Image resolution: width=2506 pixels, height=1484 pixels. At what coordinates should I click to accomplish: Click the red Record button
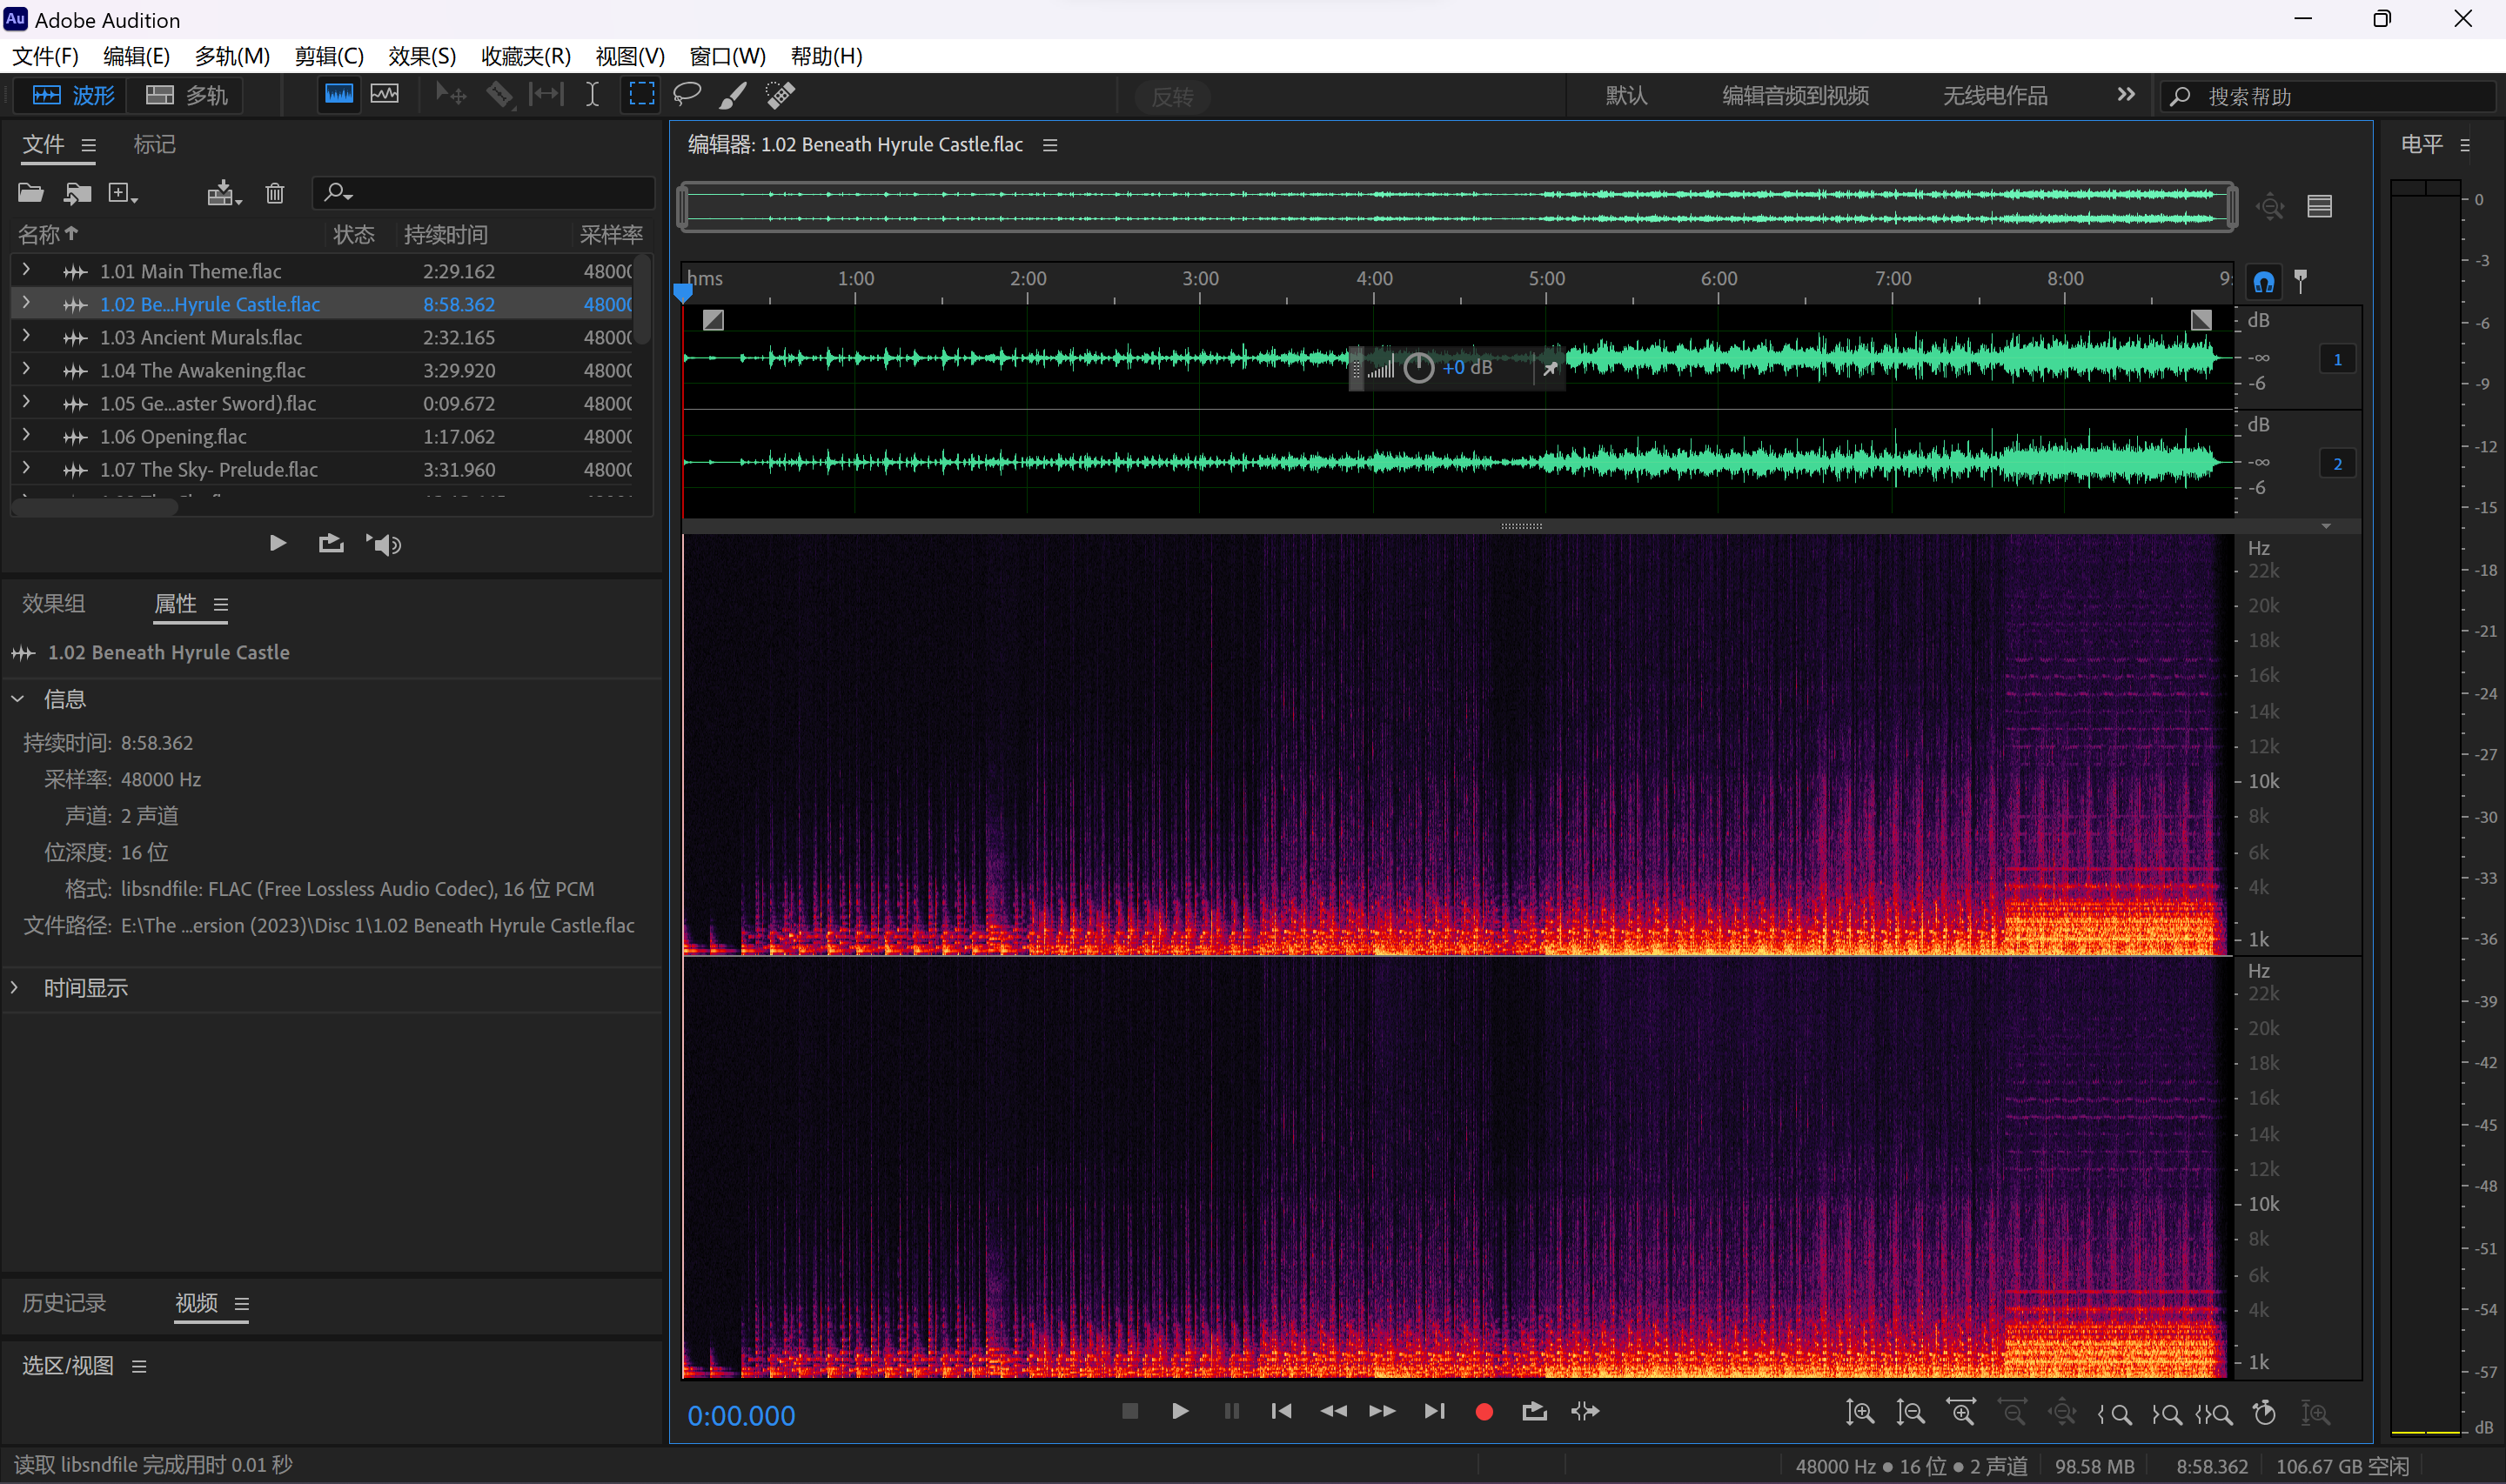pyautogui.click(x=1484, y=1411)
